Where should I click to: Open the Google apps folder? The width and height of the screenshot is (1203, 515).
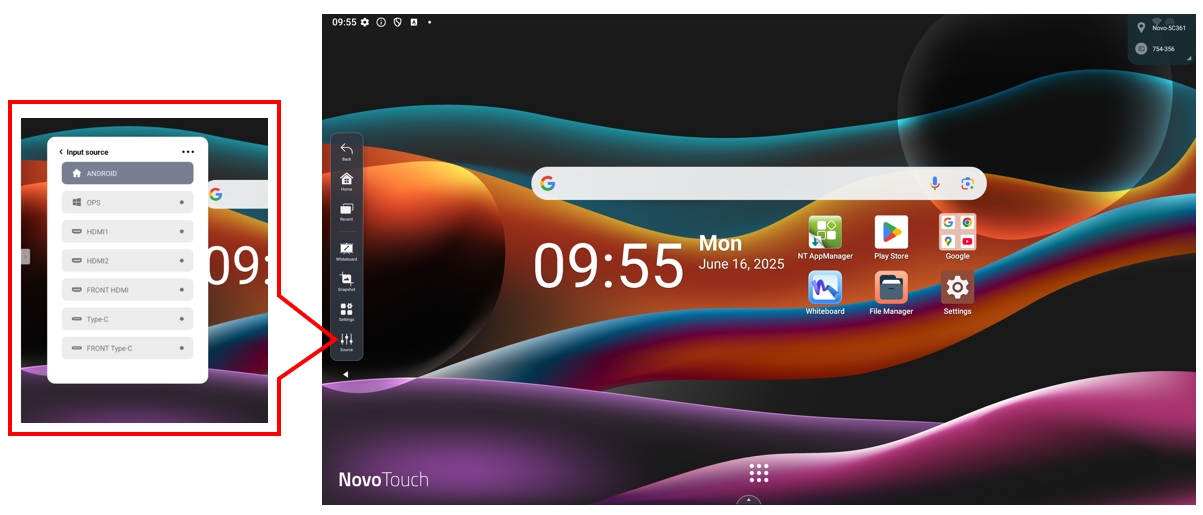pos(957,238)
